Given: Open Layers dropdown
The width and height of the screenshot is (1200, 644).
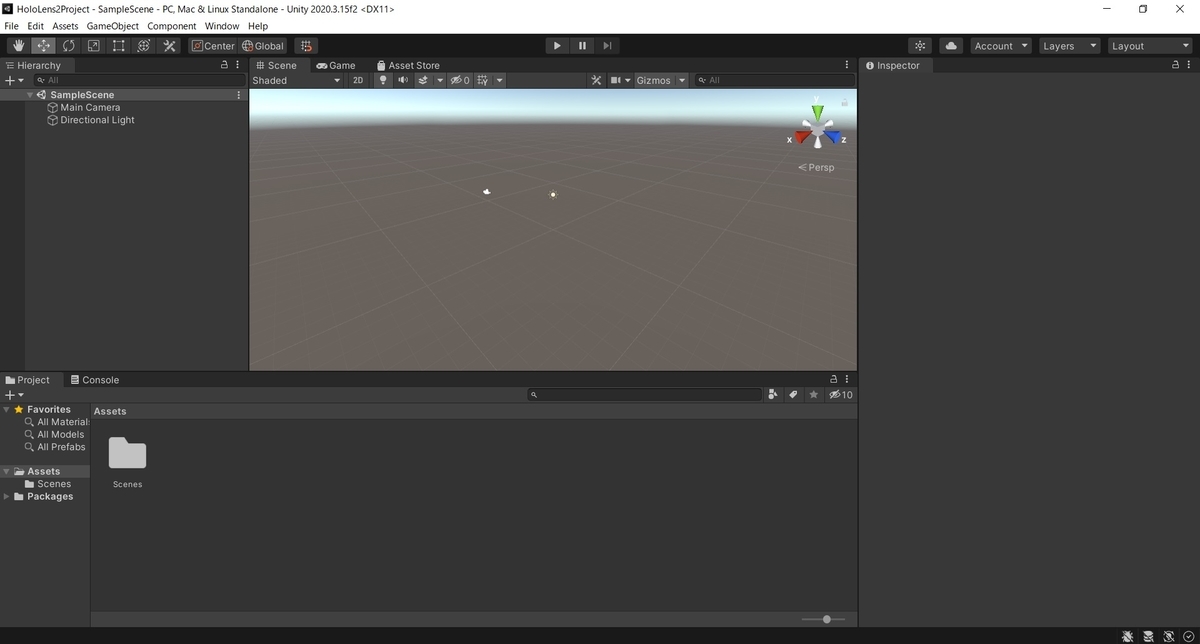Looking at the screenshot, I should 1069,46.
